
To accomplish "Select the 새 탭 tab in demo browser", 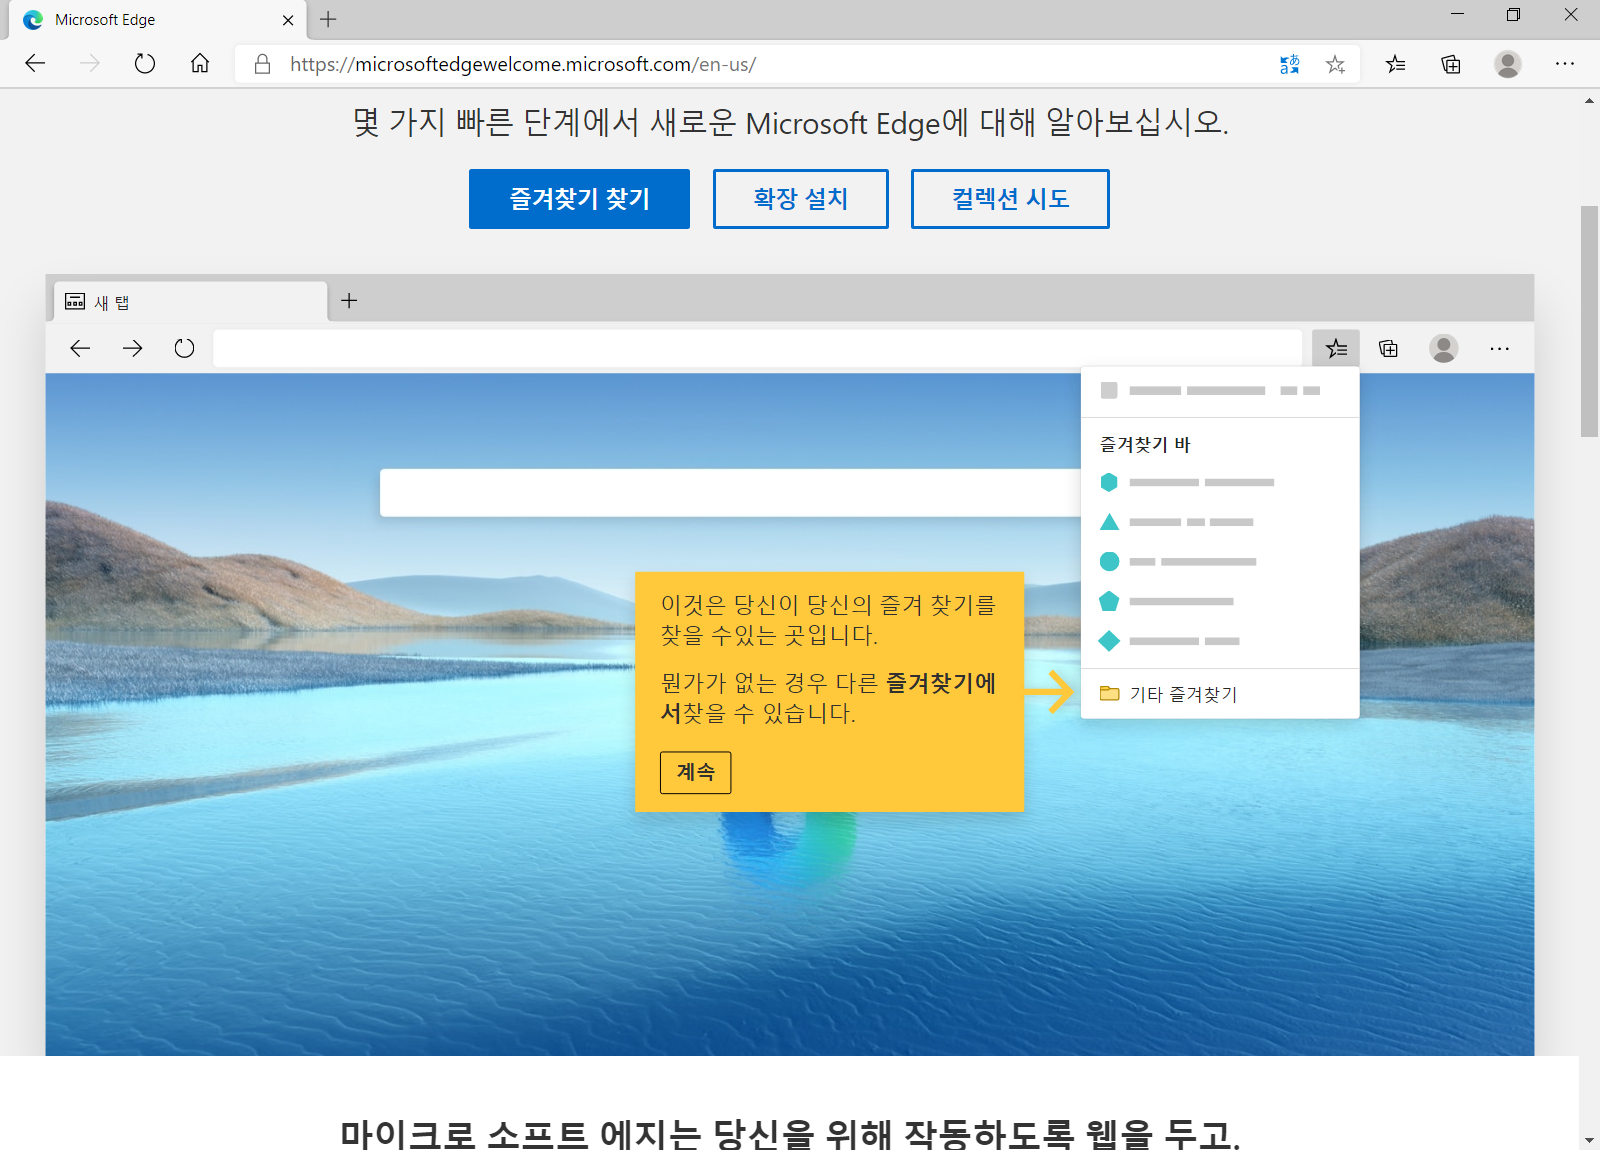I will [190, 301].
